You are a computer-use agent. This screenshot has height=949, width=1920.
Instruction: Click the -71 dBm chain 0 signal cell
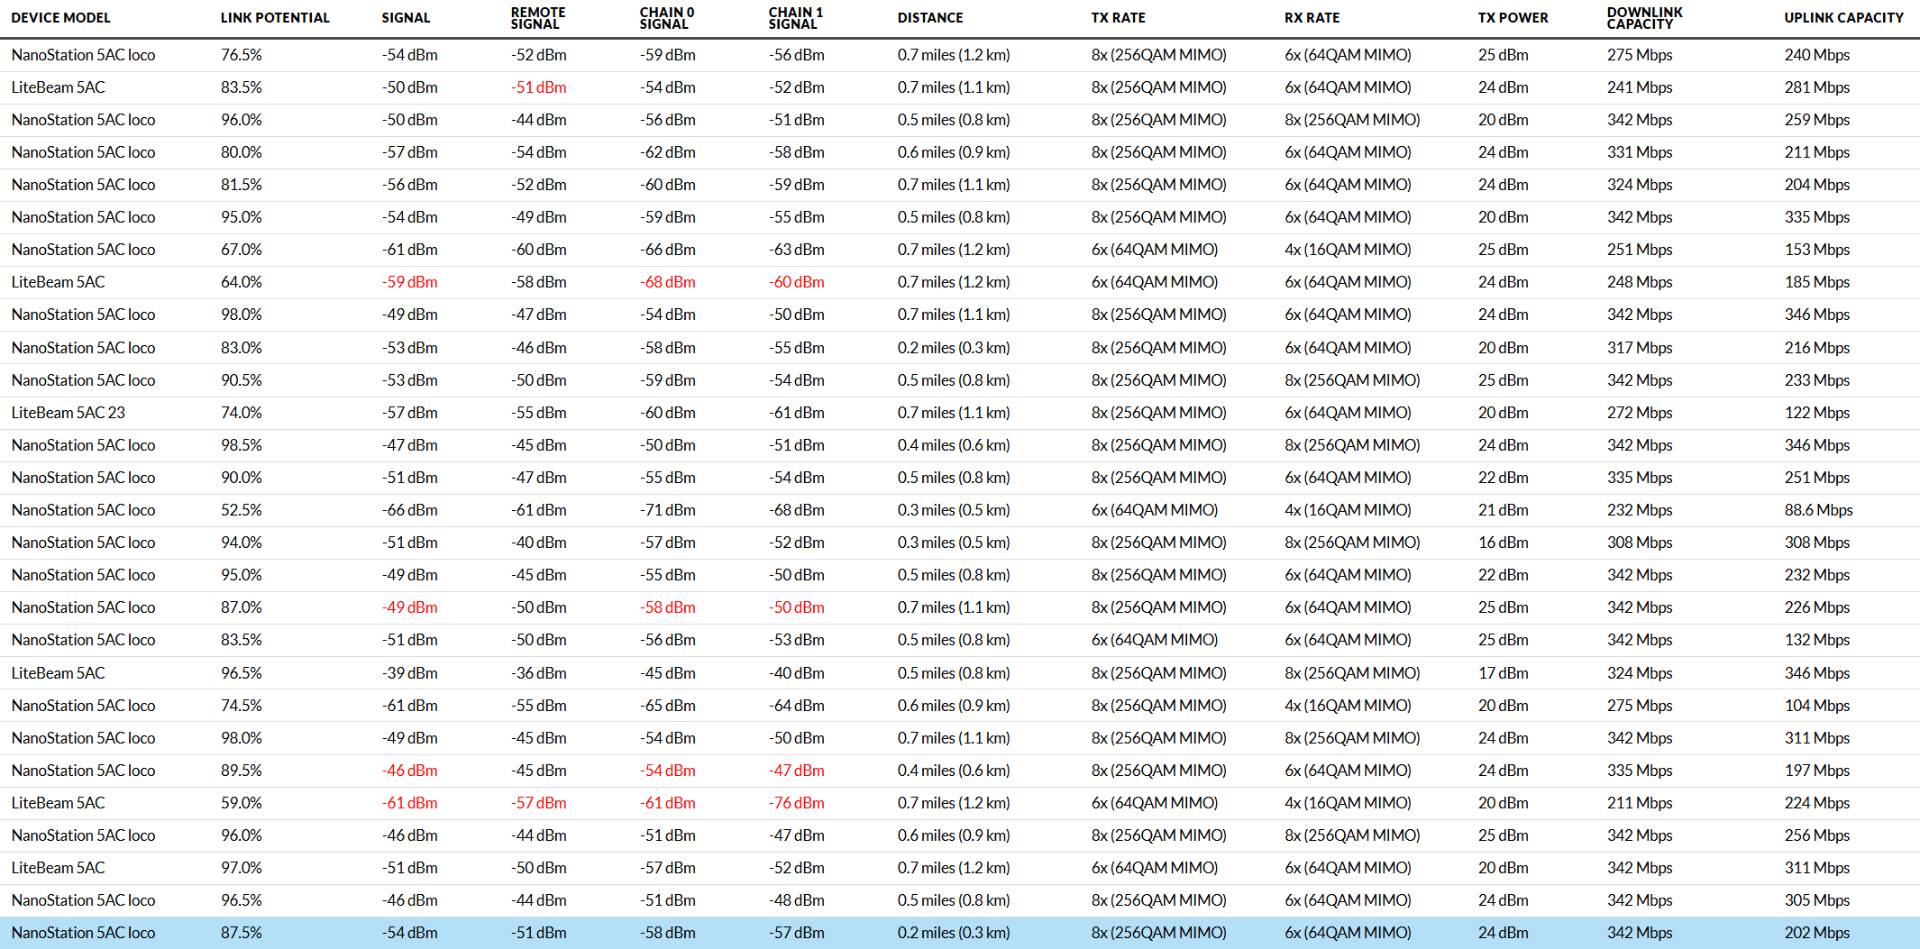tap(668, 511)
